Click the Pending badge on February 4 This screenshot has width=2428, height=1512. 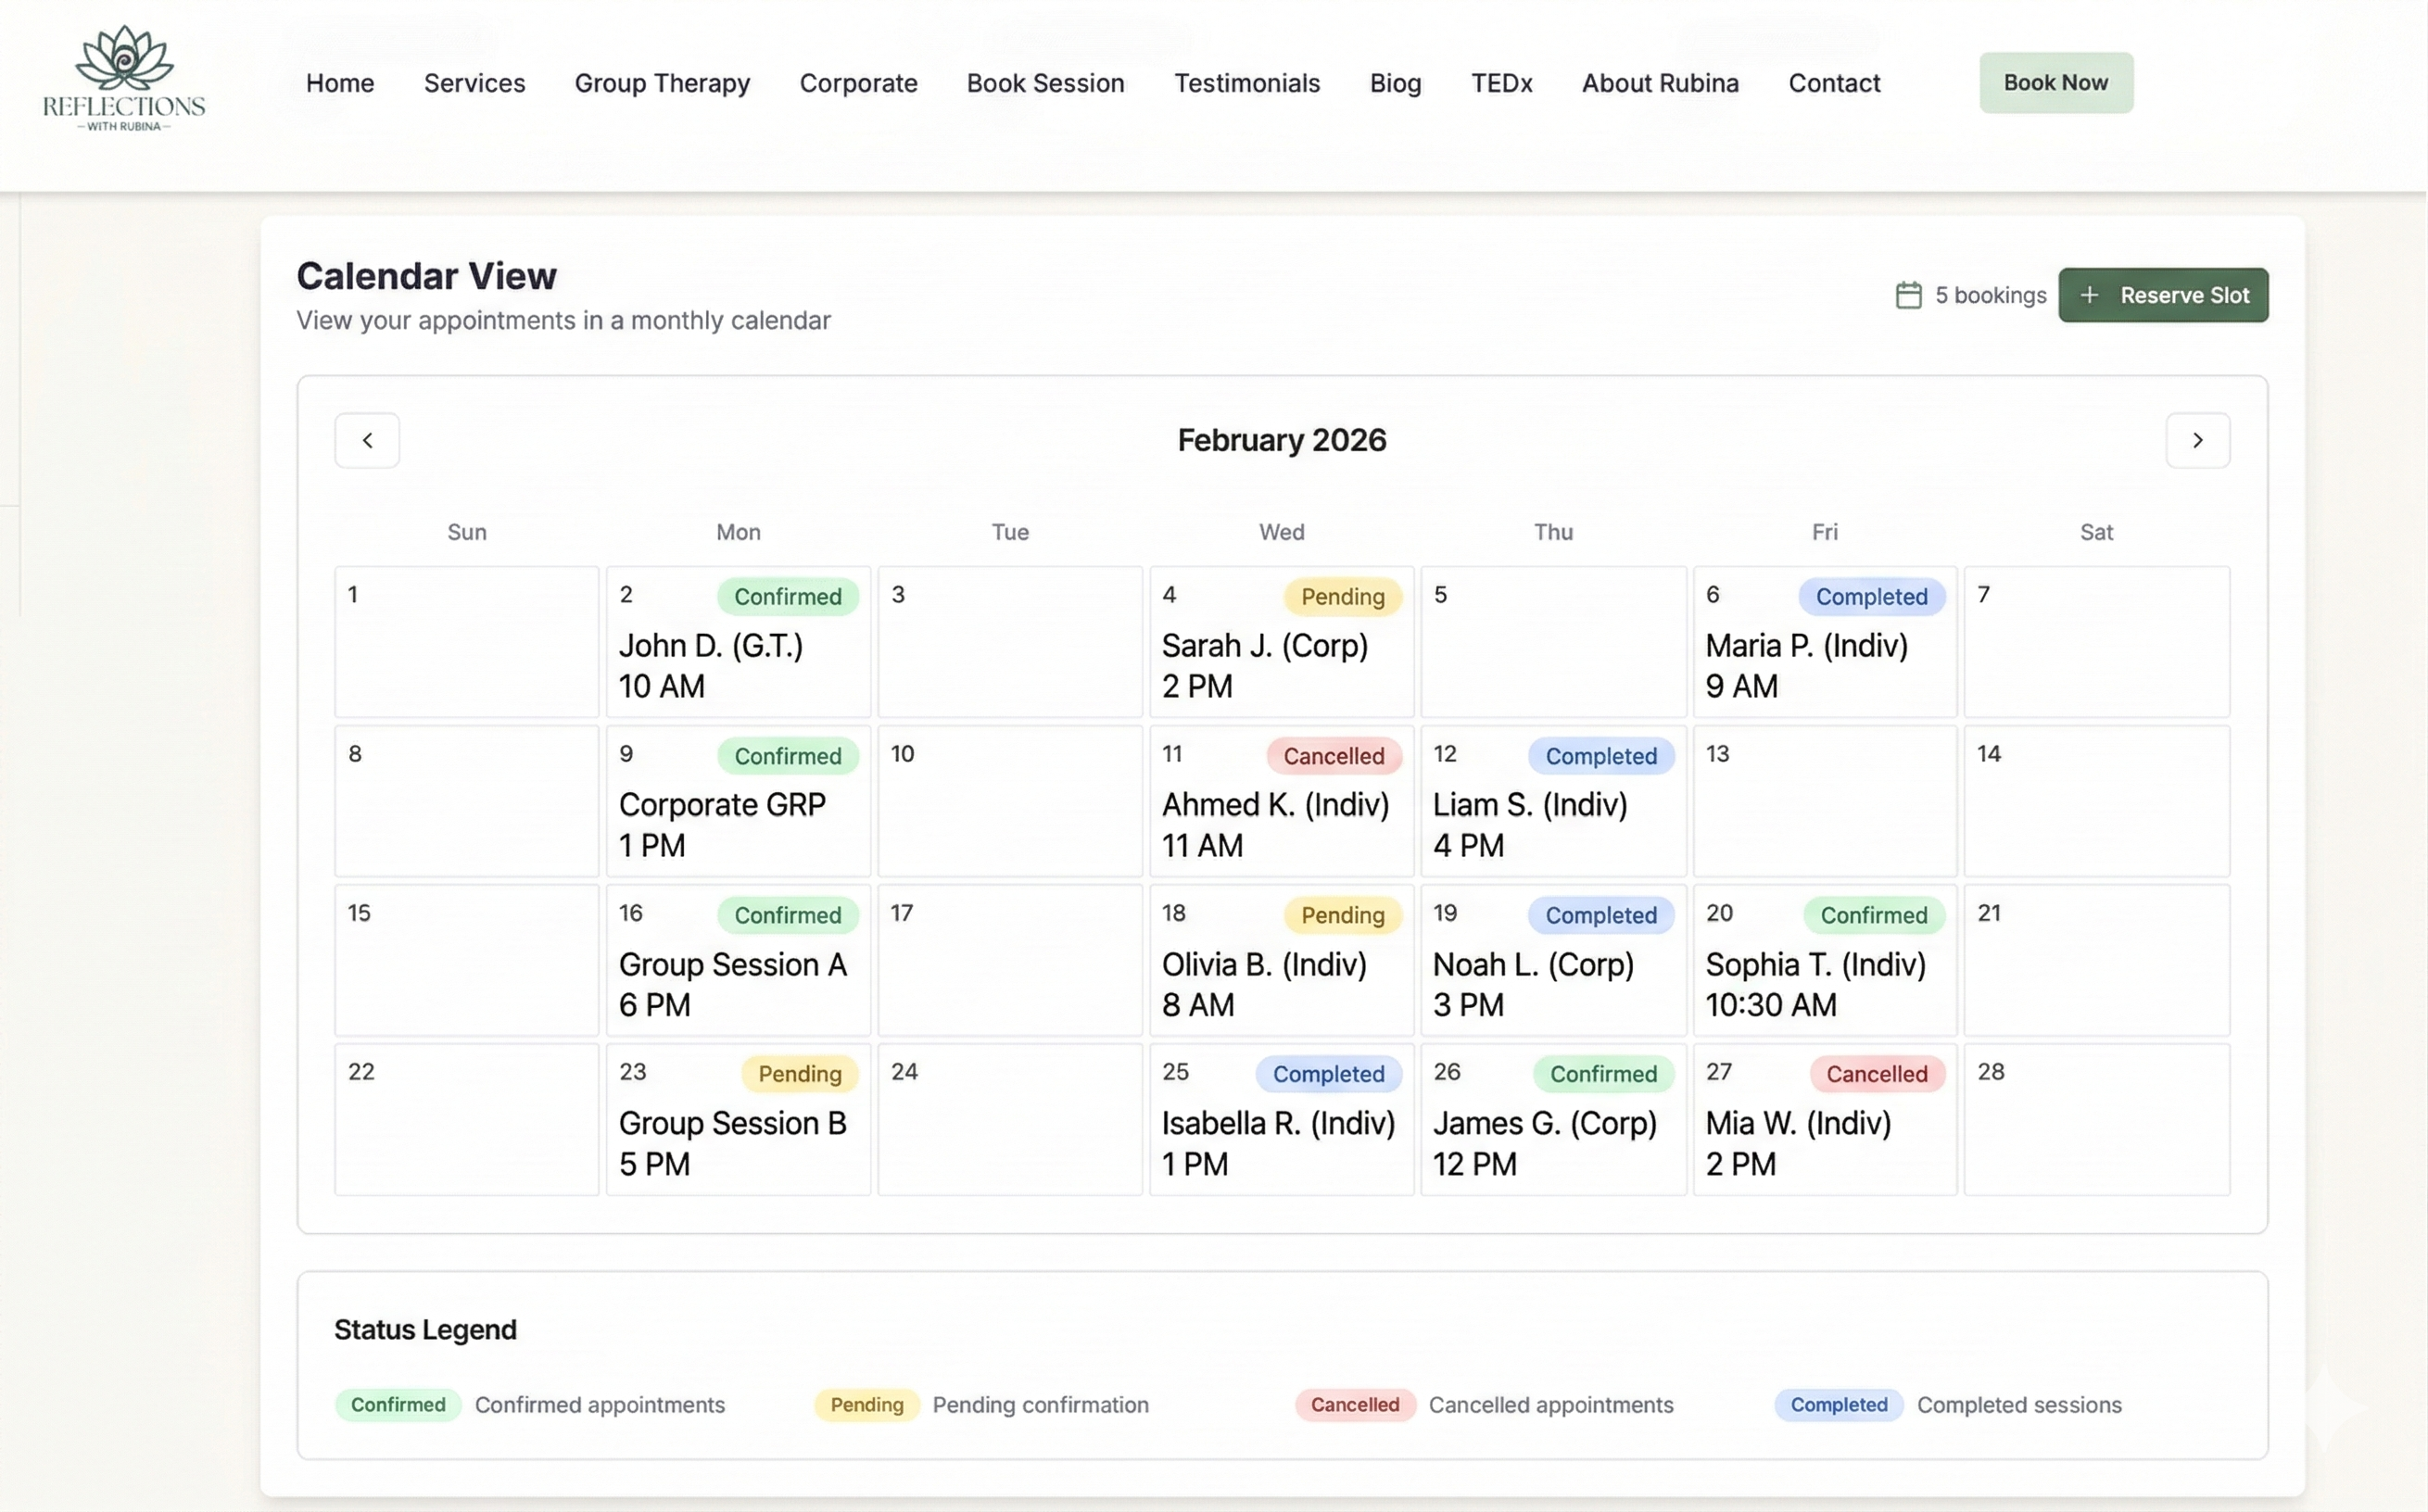point(1342,597)
